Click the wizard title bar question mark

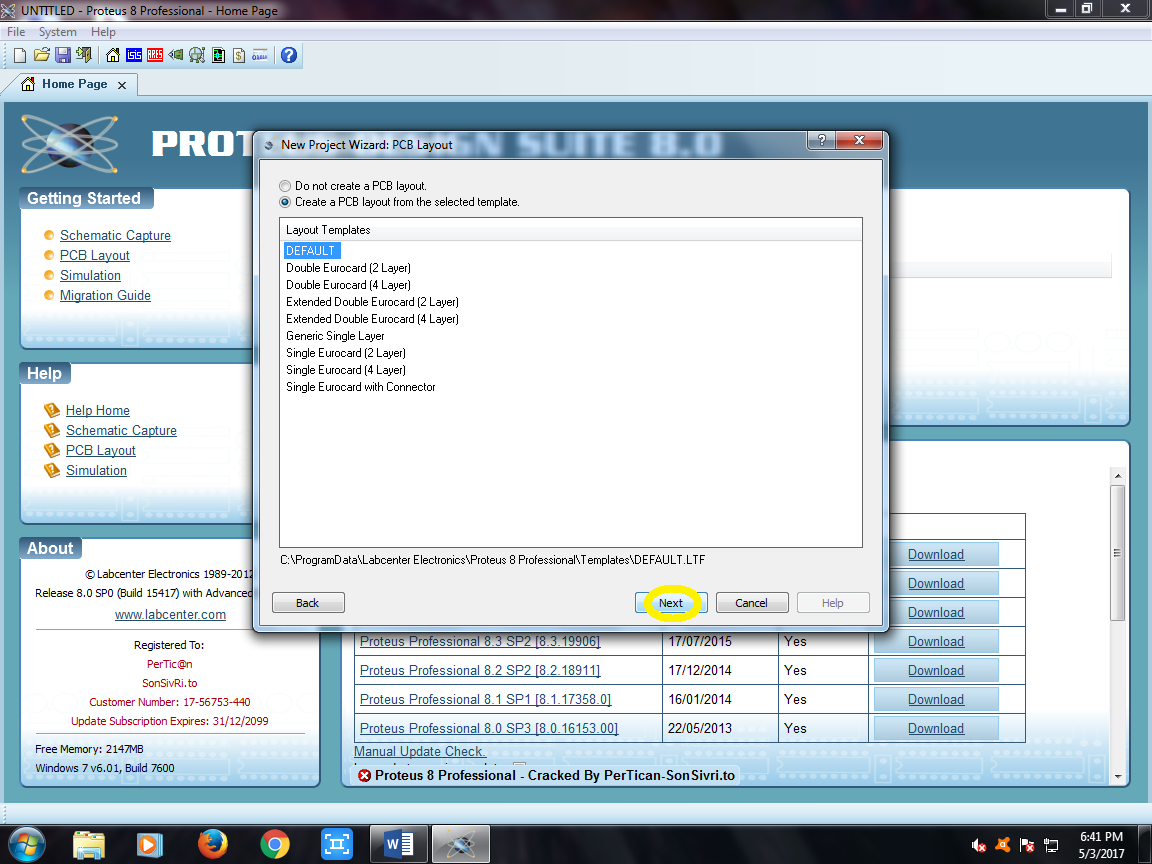coord(821,140)
